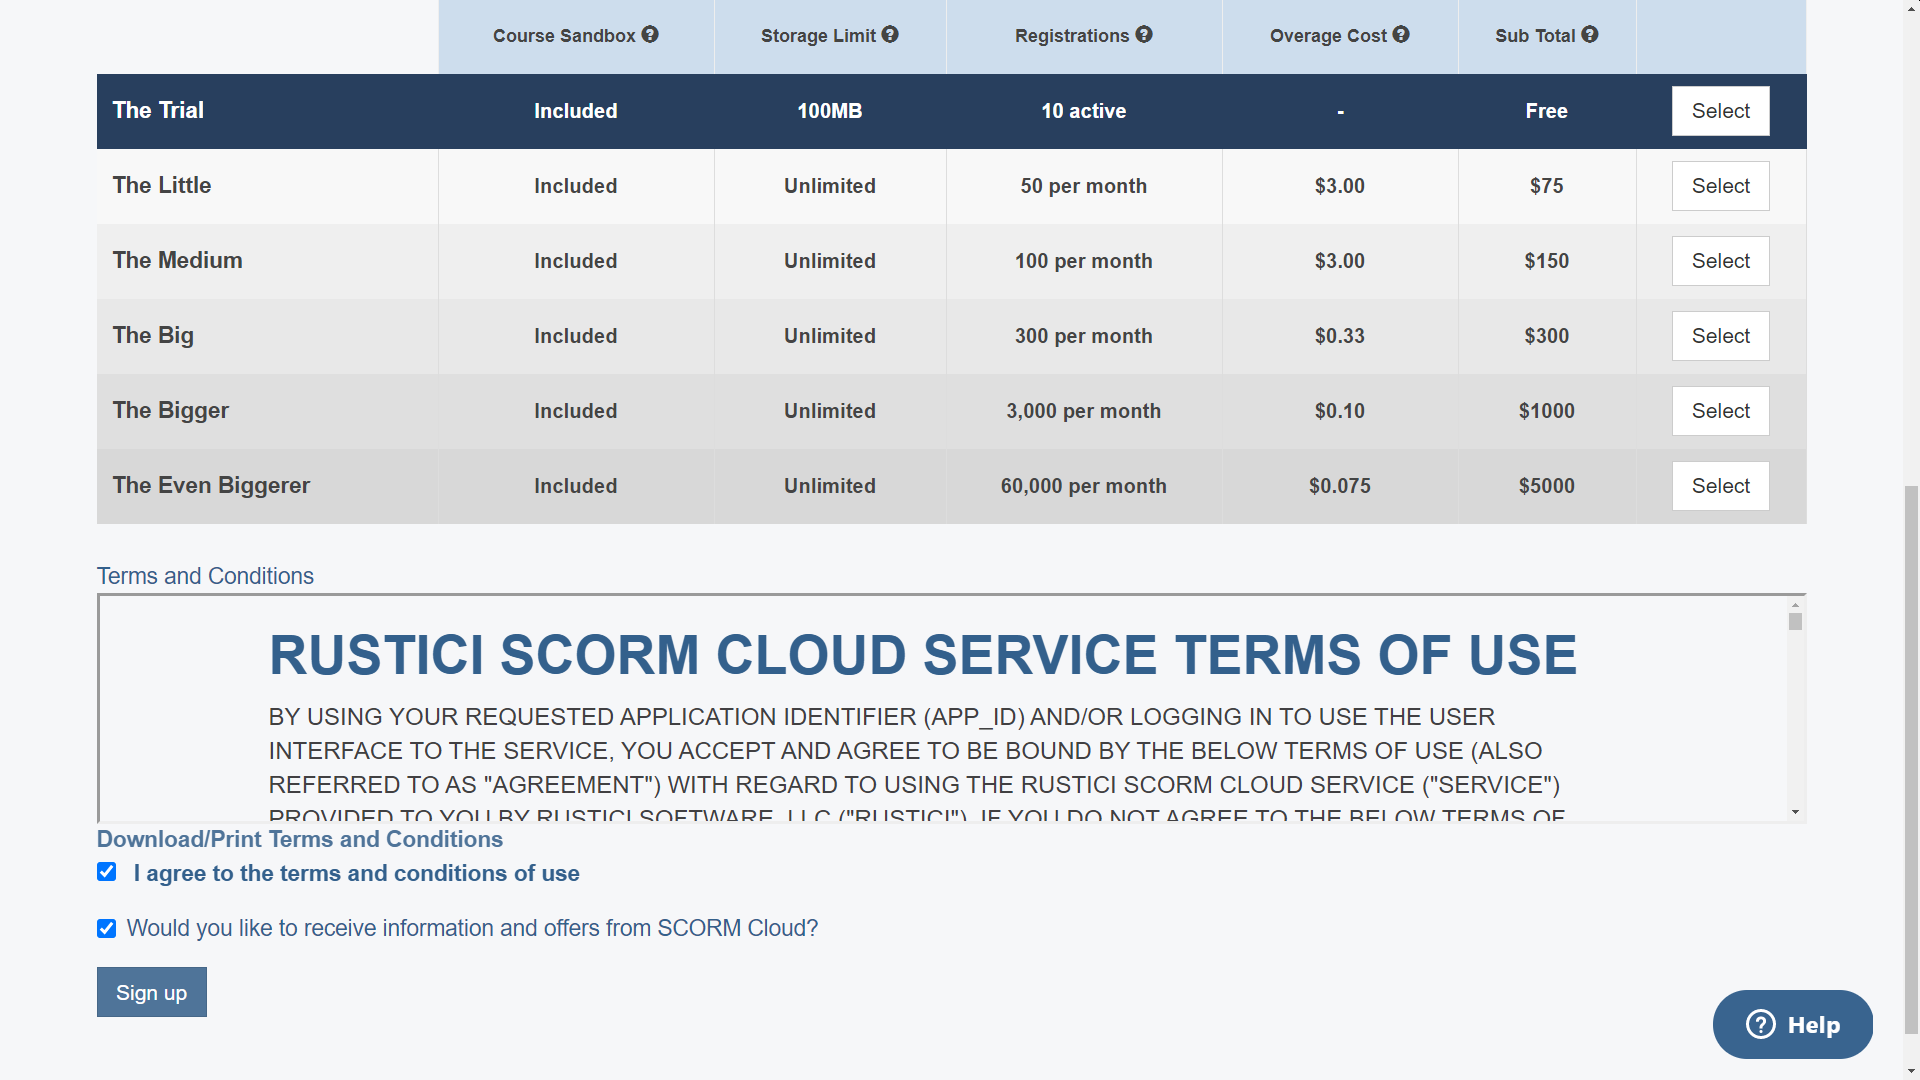The image size is (1920, 1080).
Task: Click the up arrow of the terms scrollbar
Action: tap(1795, 604)
